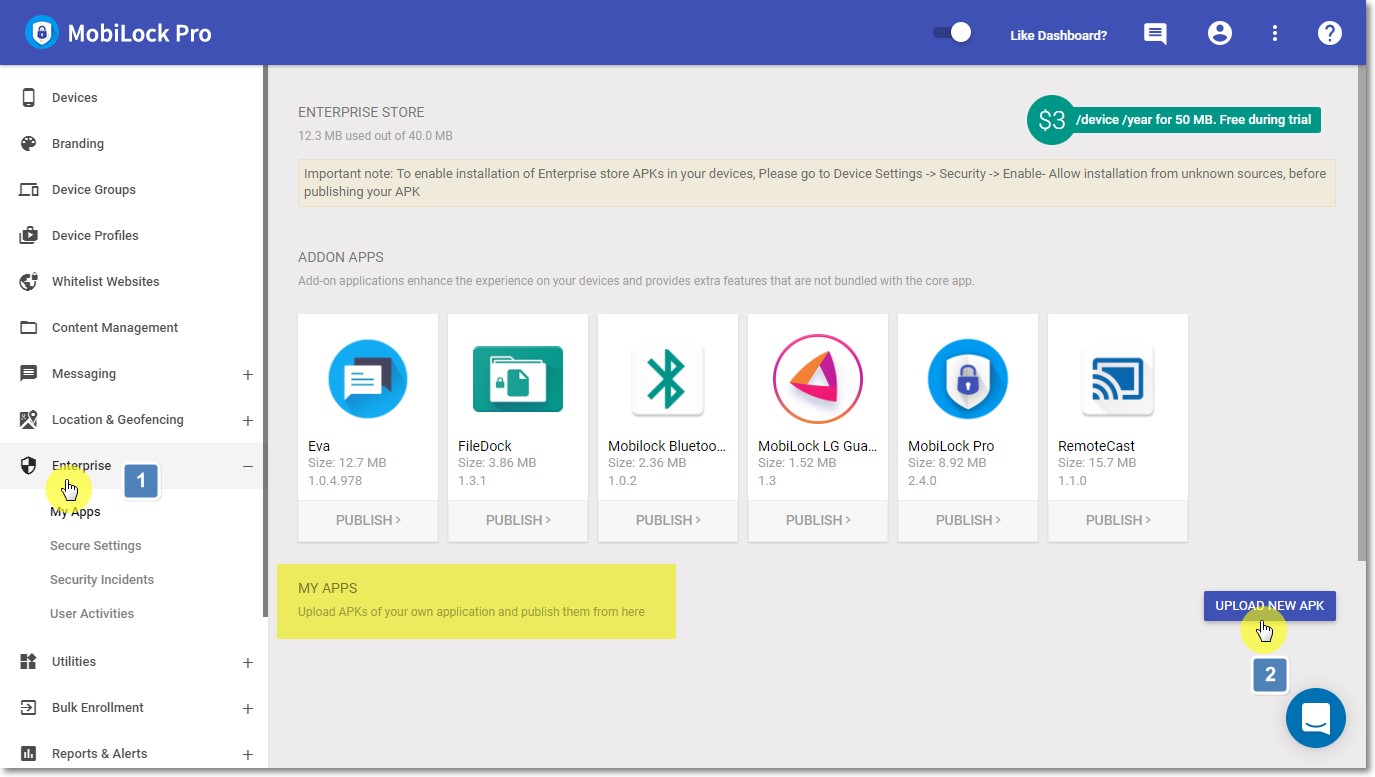The width and height of the screenshot is (1375, 777).
Task: Click the MobiLock Pro logo icon
Action: pos(41,33)
